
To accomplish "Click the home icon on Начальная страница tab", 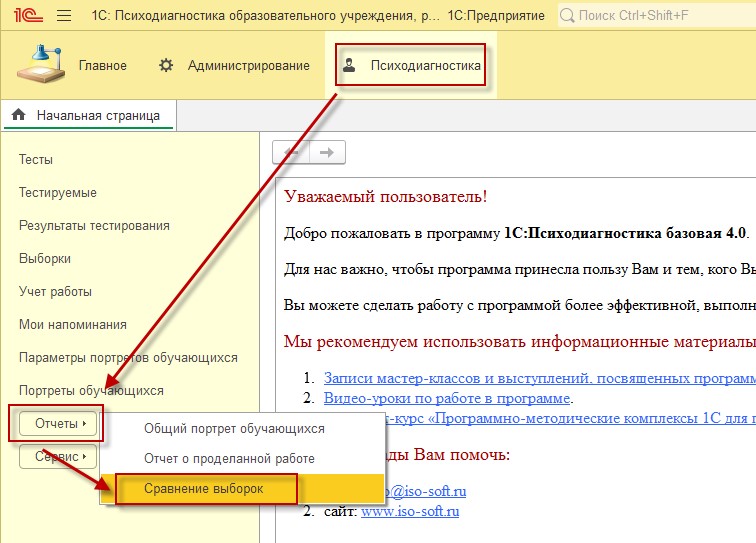I will pyautogui.click(x=19, y=115).
